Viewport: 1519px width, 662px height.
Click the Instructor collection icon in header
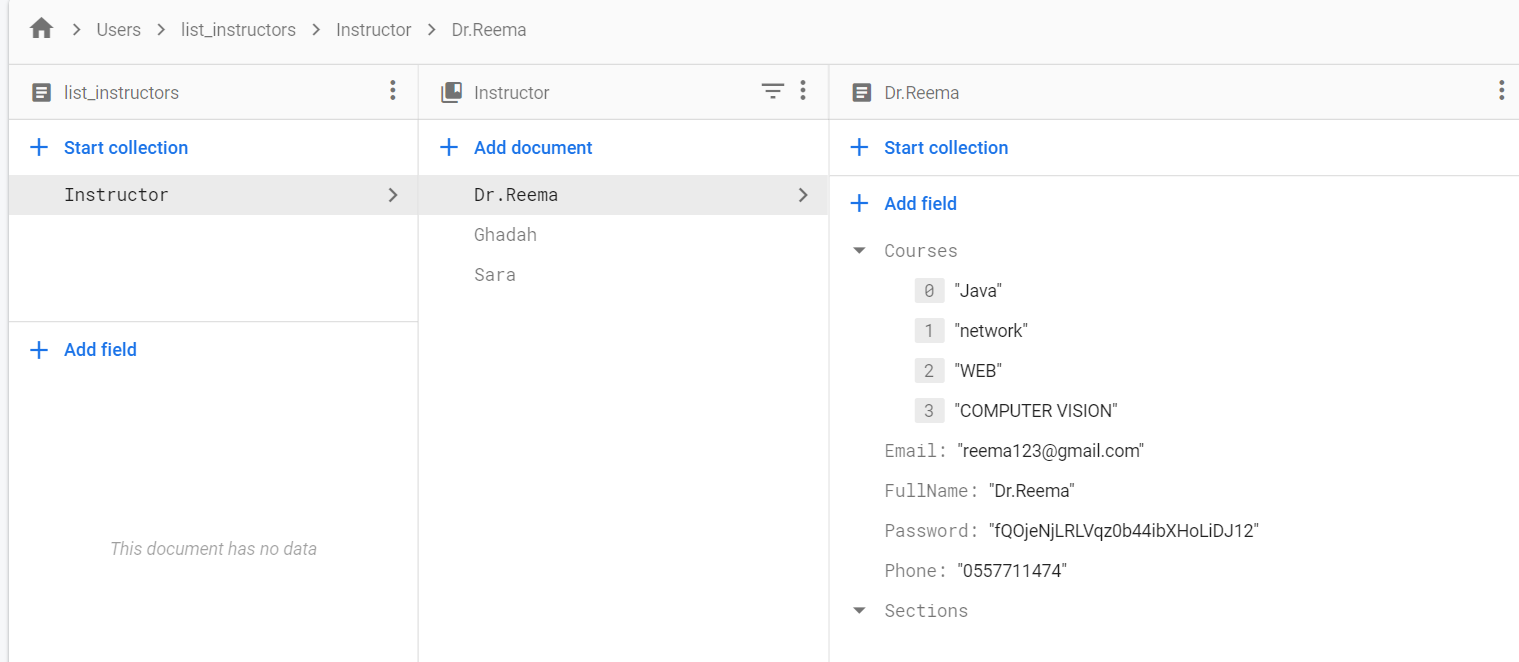451,92
